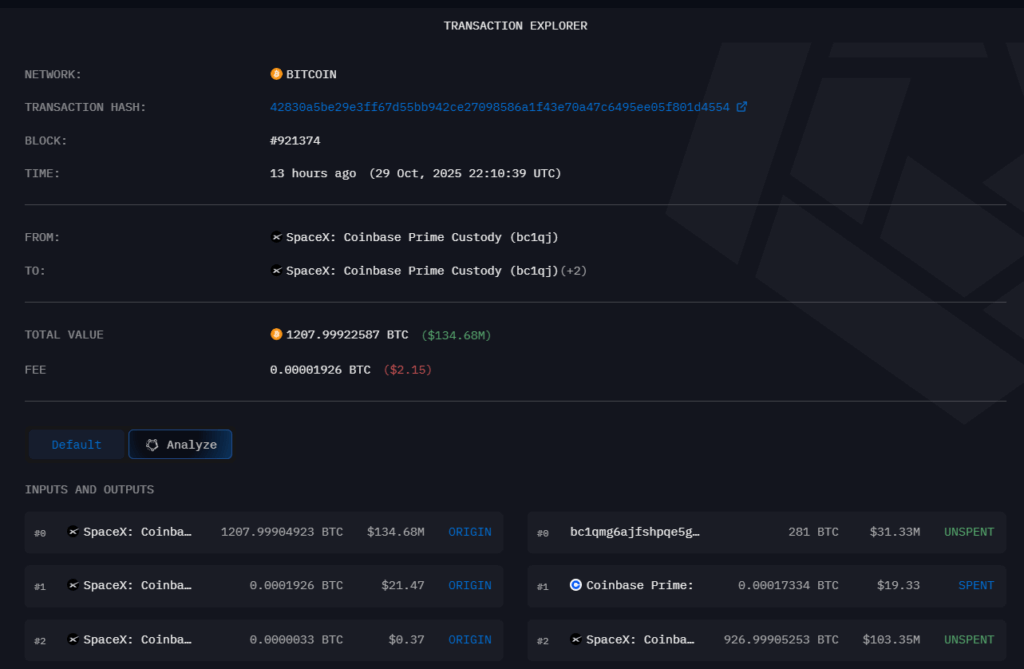Open block #921374
Image resolution: width=1024 pixels, height=669 pixels.
[295, 141]
